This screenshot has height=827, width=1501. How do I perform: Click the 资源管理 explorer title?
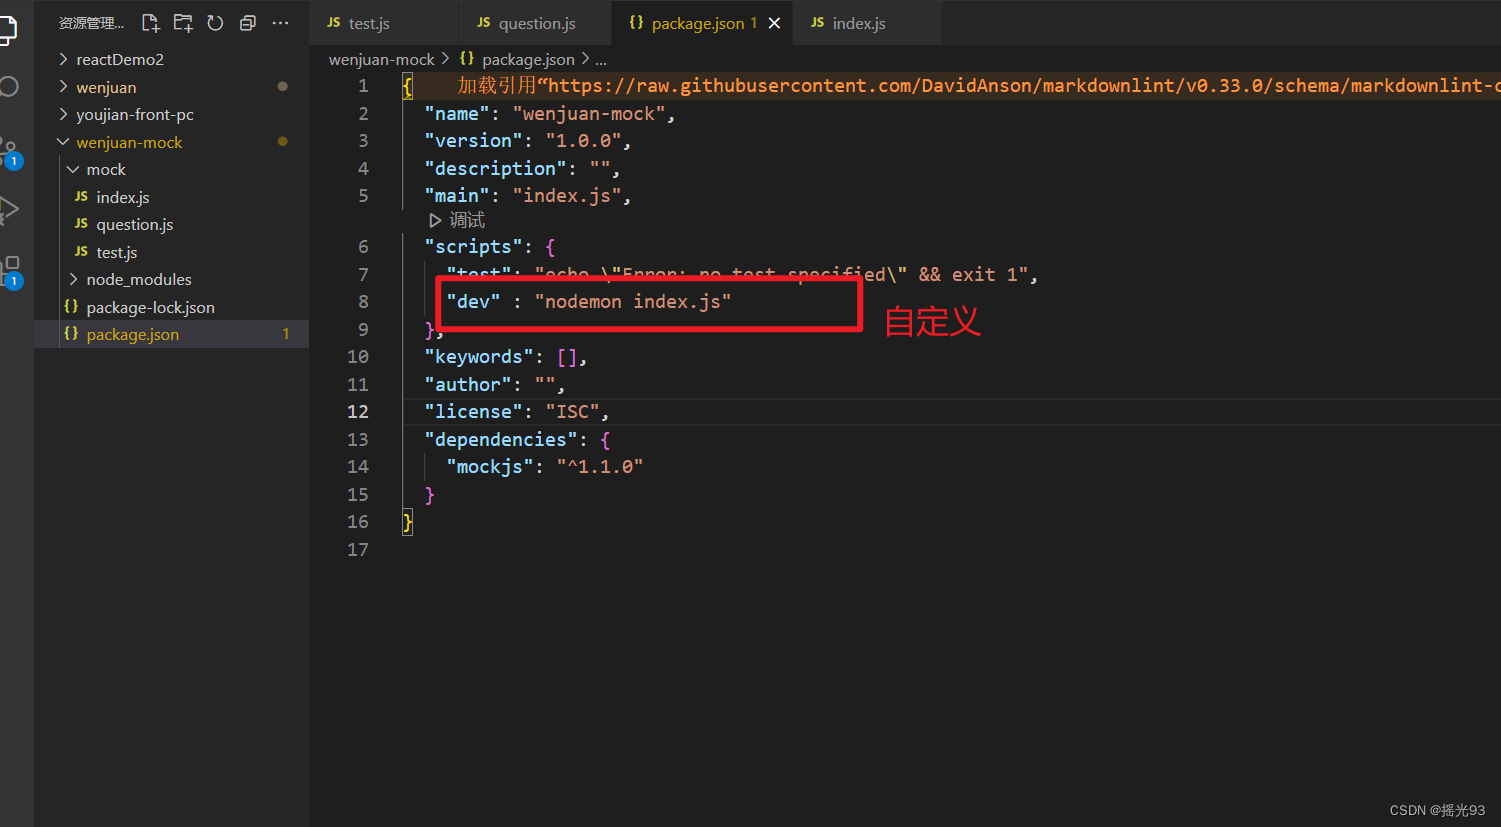pos(91,23)
